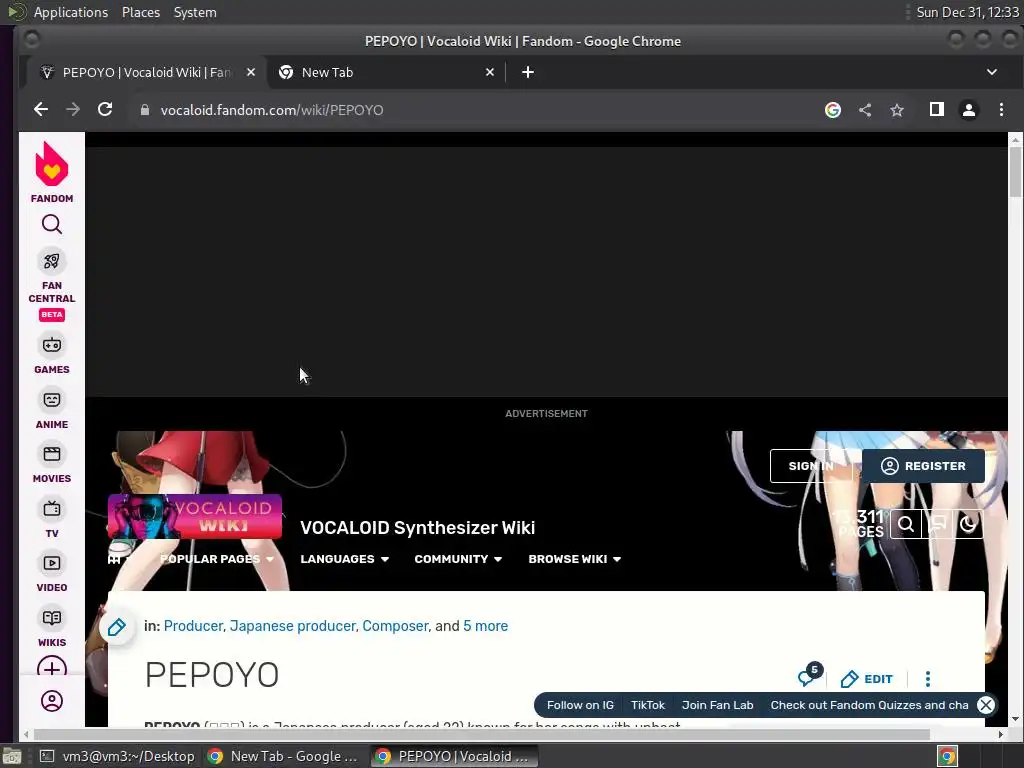Open Chrome tab search chevron
1024x768 pixels.
(991, 72)
